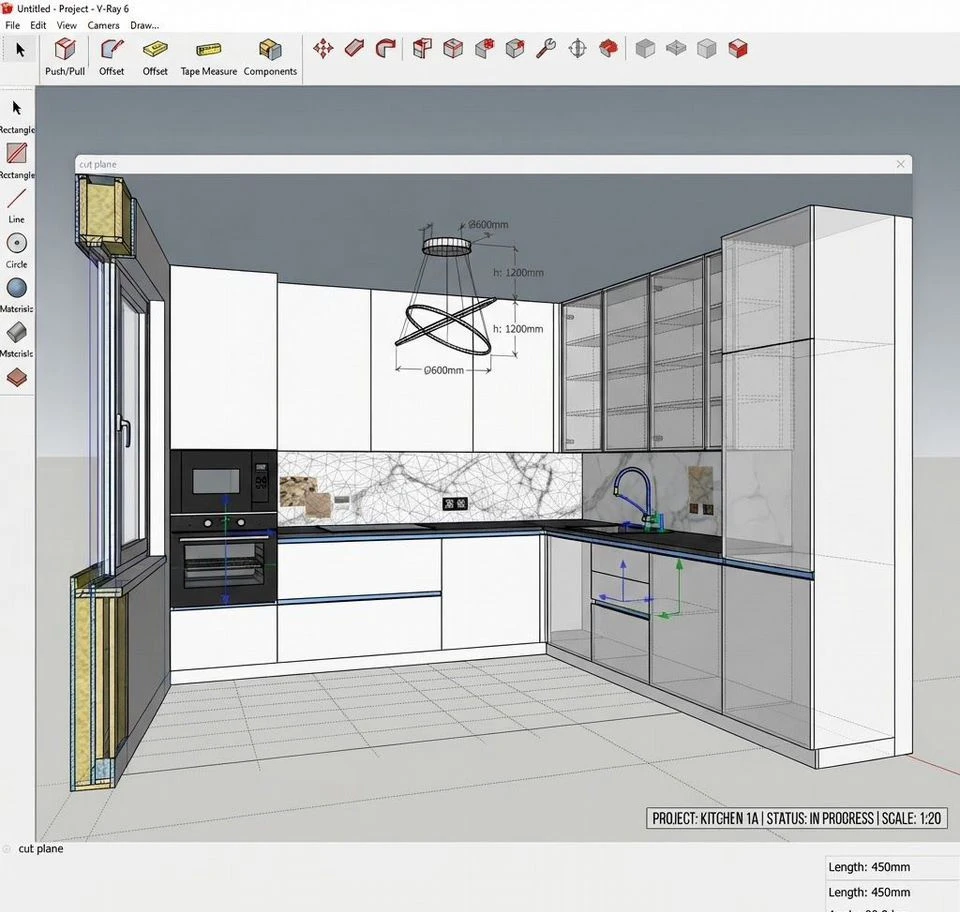
Task: Click the gray block Materials icon
Action: pos(17,332)
